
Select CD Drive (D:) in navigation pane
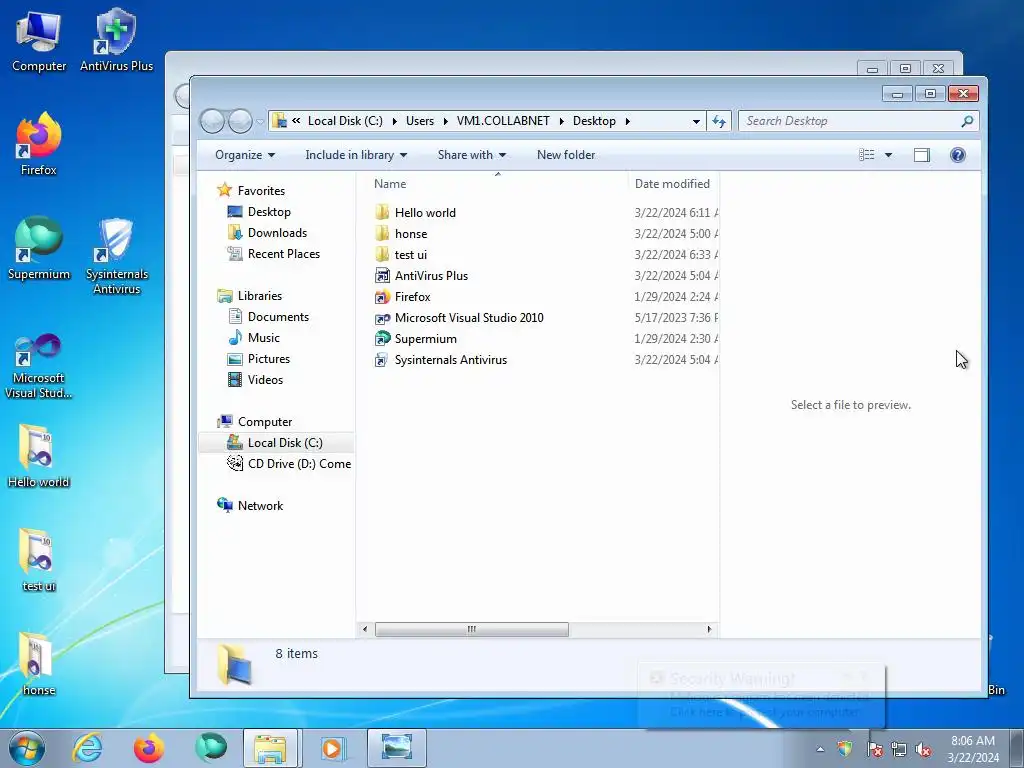tap(299, 464)
